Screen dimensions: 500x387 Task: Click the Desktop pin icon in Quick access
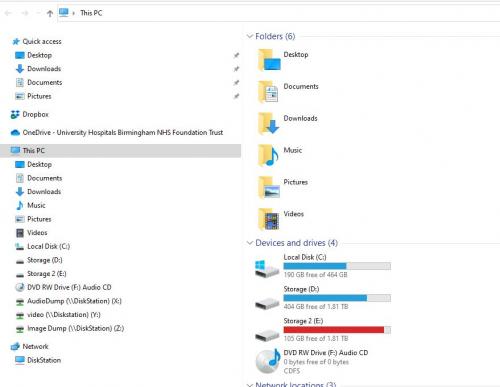coord(236,55)
